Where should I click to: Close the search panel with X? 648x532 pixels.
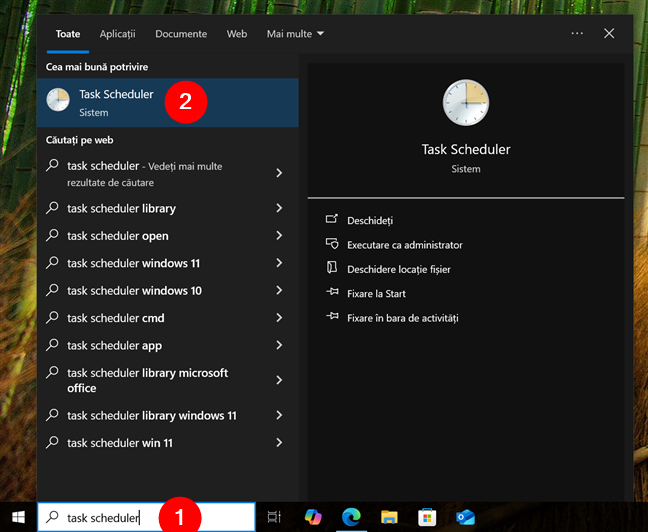pyautogui.click(x=609, y=33)
